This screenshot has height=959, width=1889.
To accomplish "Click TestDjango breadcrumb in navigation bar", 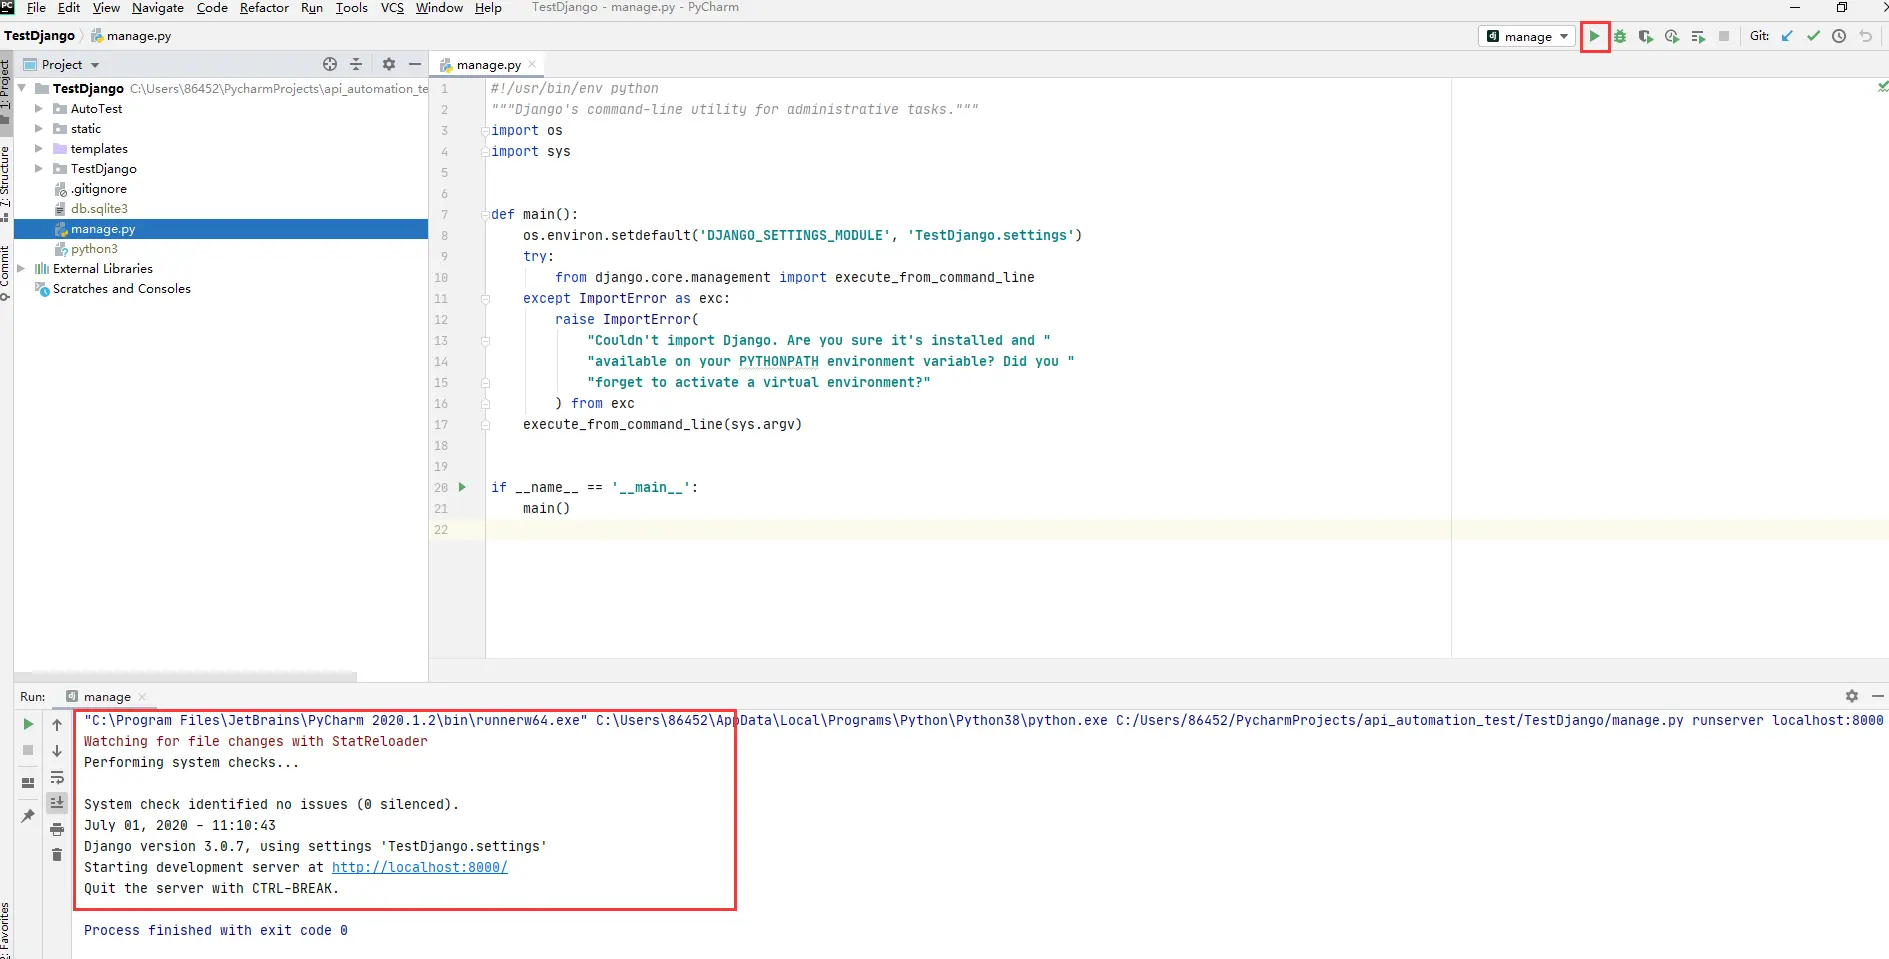I will tap(39, 36).
